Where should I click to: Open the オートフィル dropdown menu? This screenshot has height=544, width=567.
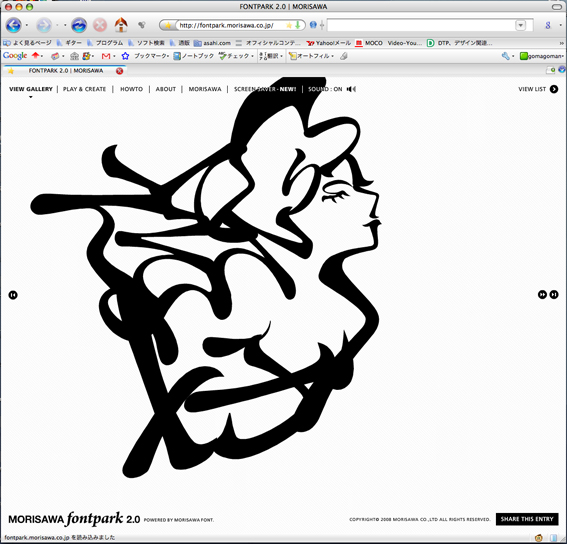tap(311, 56)
